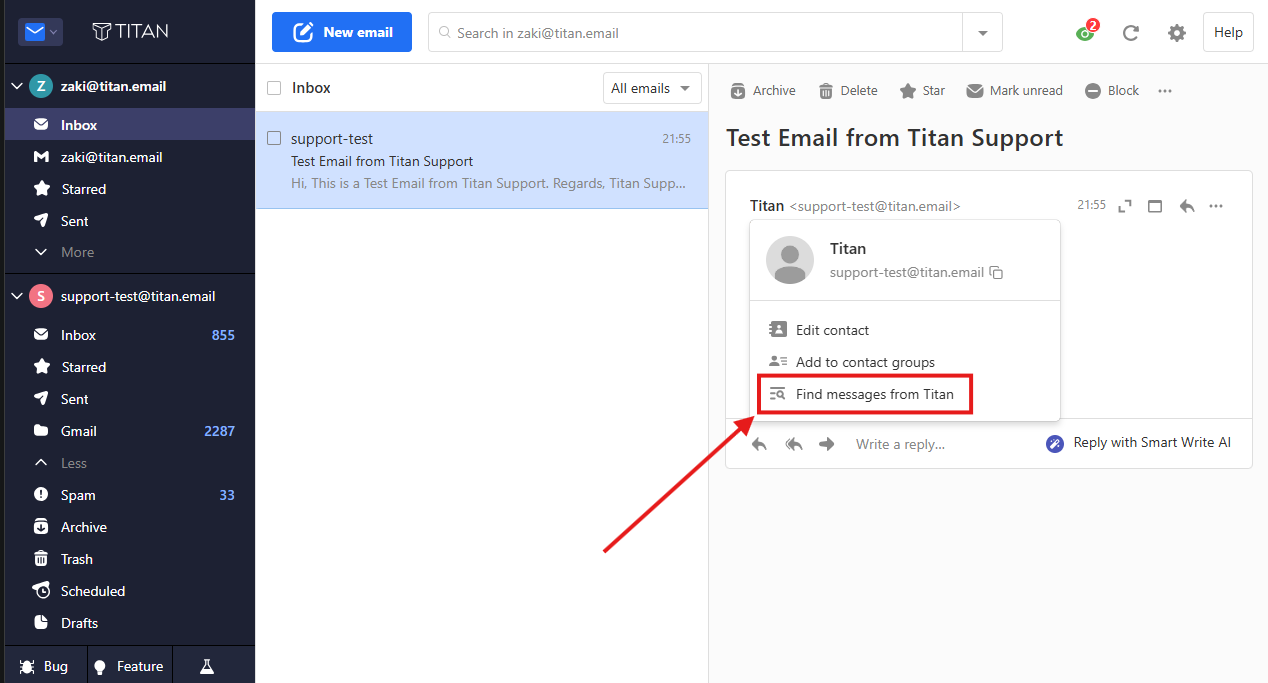Open message options three-dot menu
Screen dimensions: 1268x683
pos(1216,206)
